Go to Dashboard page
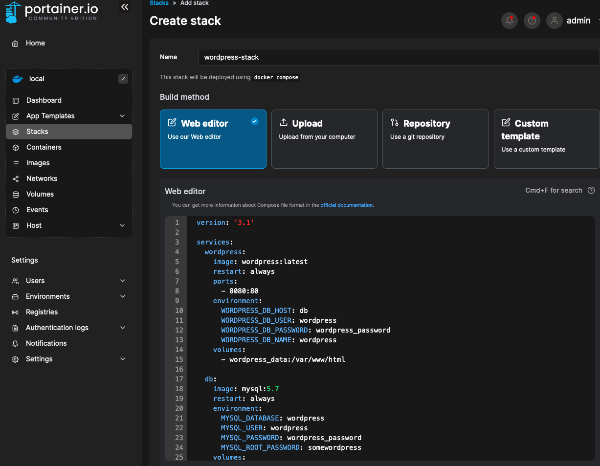 [44, 100]
